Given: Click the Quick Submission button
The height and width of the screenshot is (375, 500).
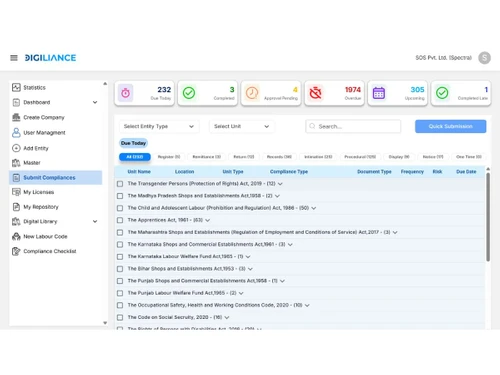Looking at the screenshot, I should pos(450,126).
